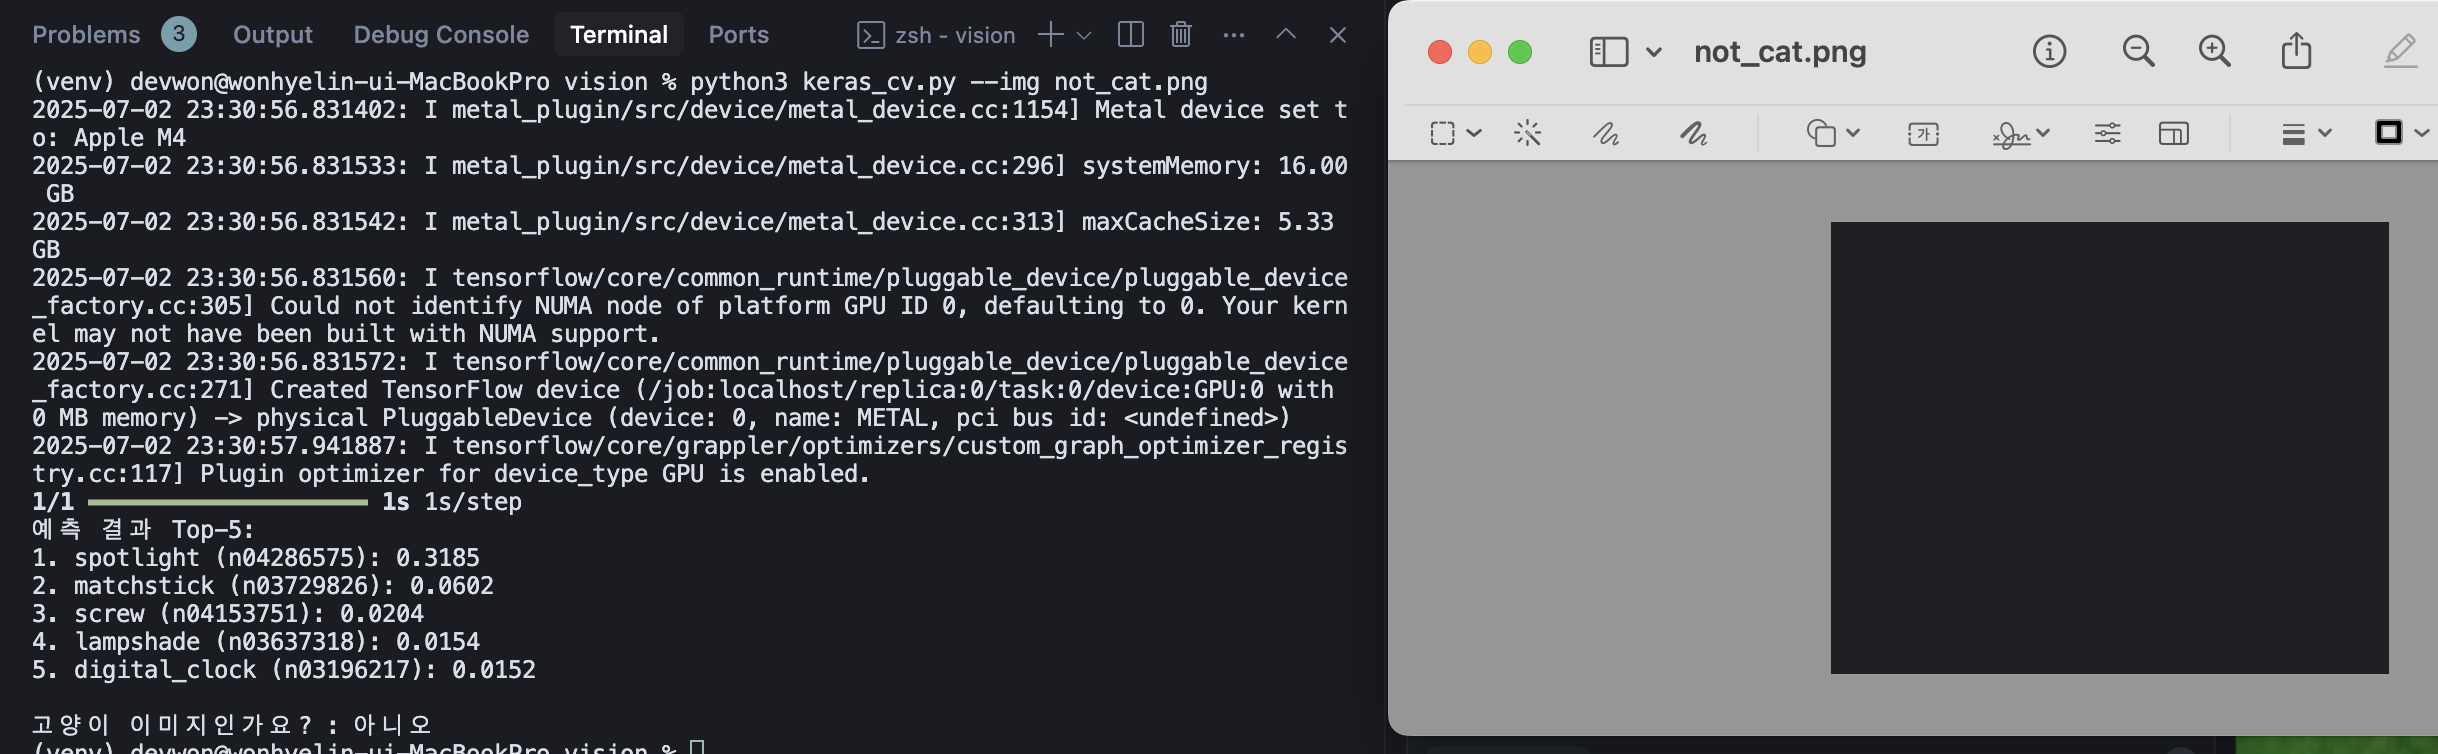Image resolution: width=2438 pixels, height=754 pixels.
Task: Switch to the Problems tab
Action: pos(86,35)
